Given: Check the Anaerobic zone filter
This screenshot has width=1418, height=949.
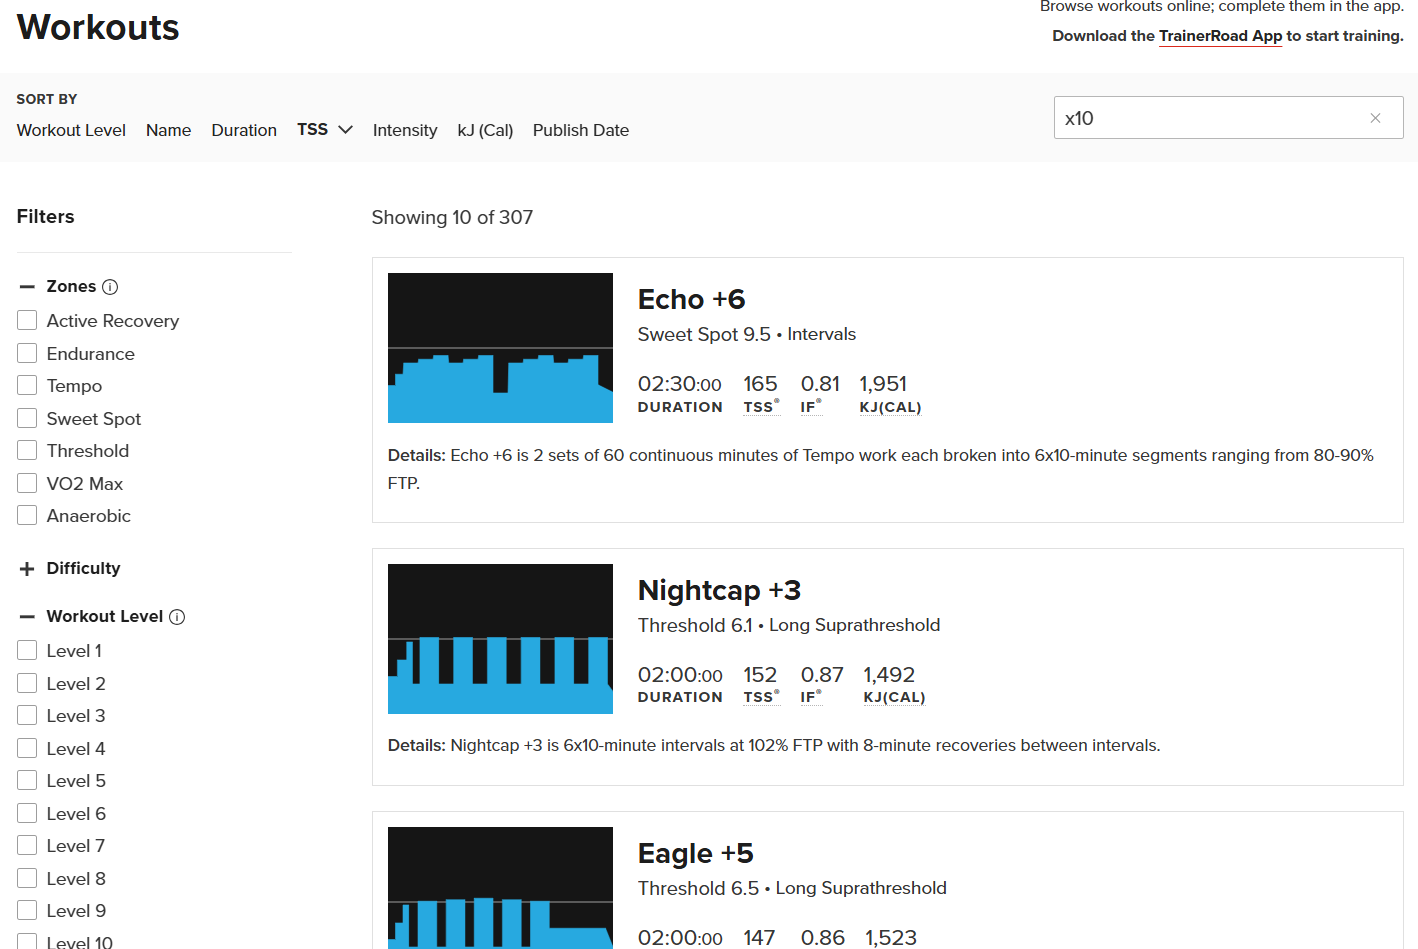Looking at the screenshot, I should tap(27, 516).
